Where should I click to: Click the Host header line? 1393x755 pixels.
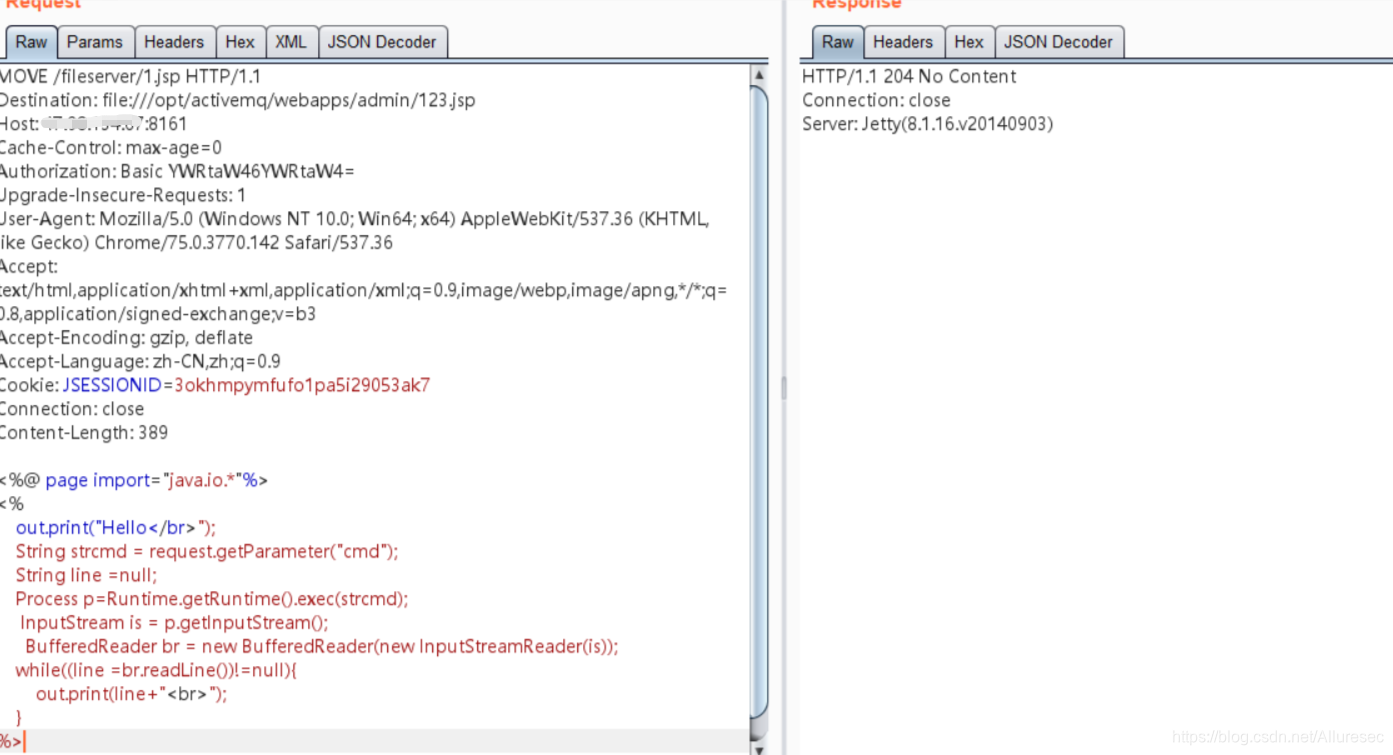[x=93, y=124]
